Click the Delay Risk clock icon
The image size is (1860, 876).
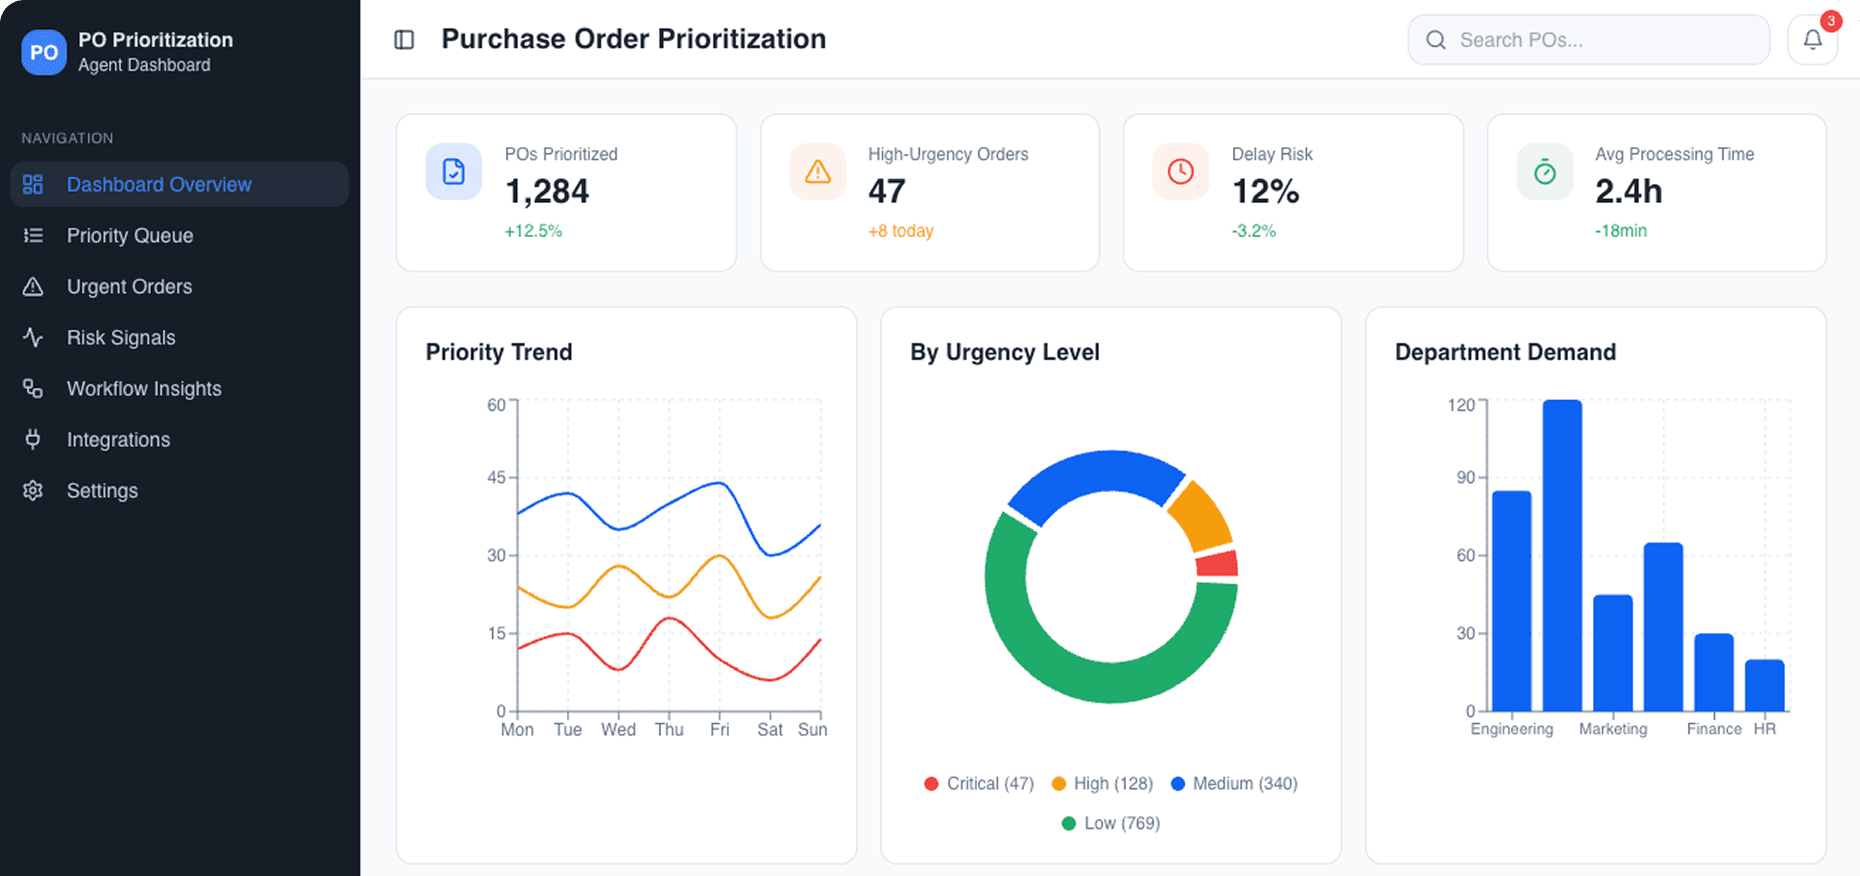point(1181,172)
